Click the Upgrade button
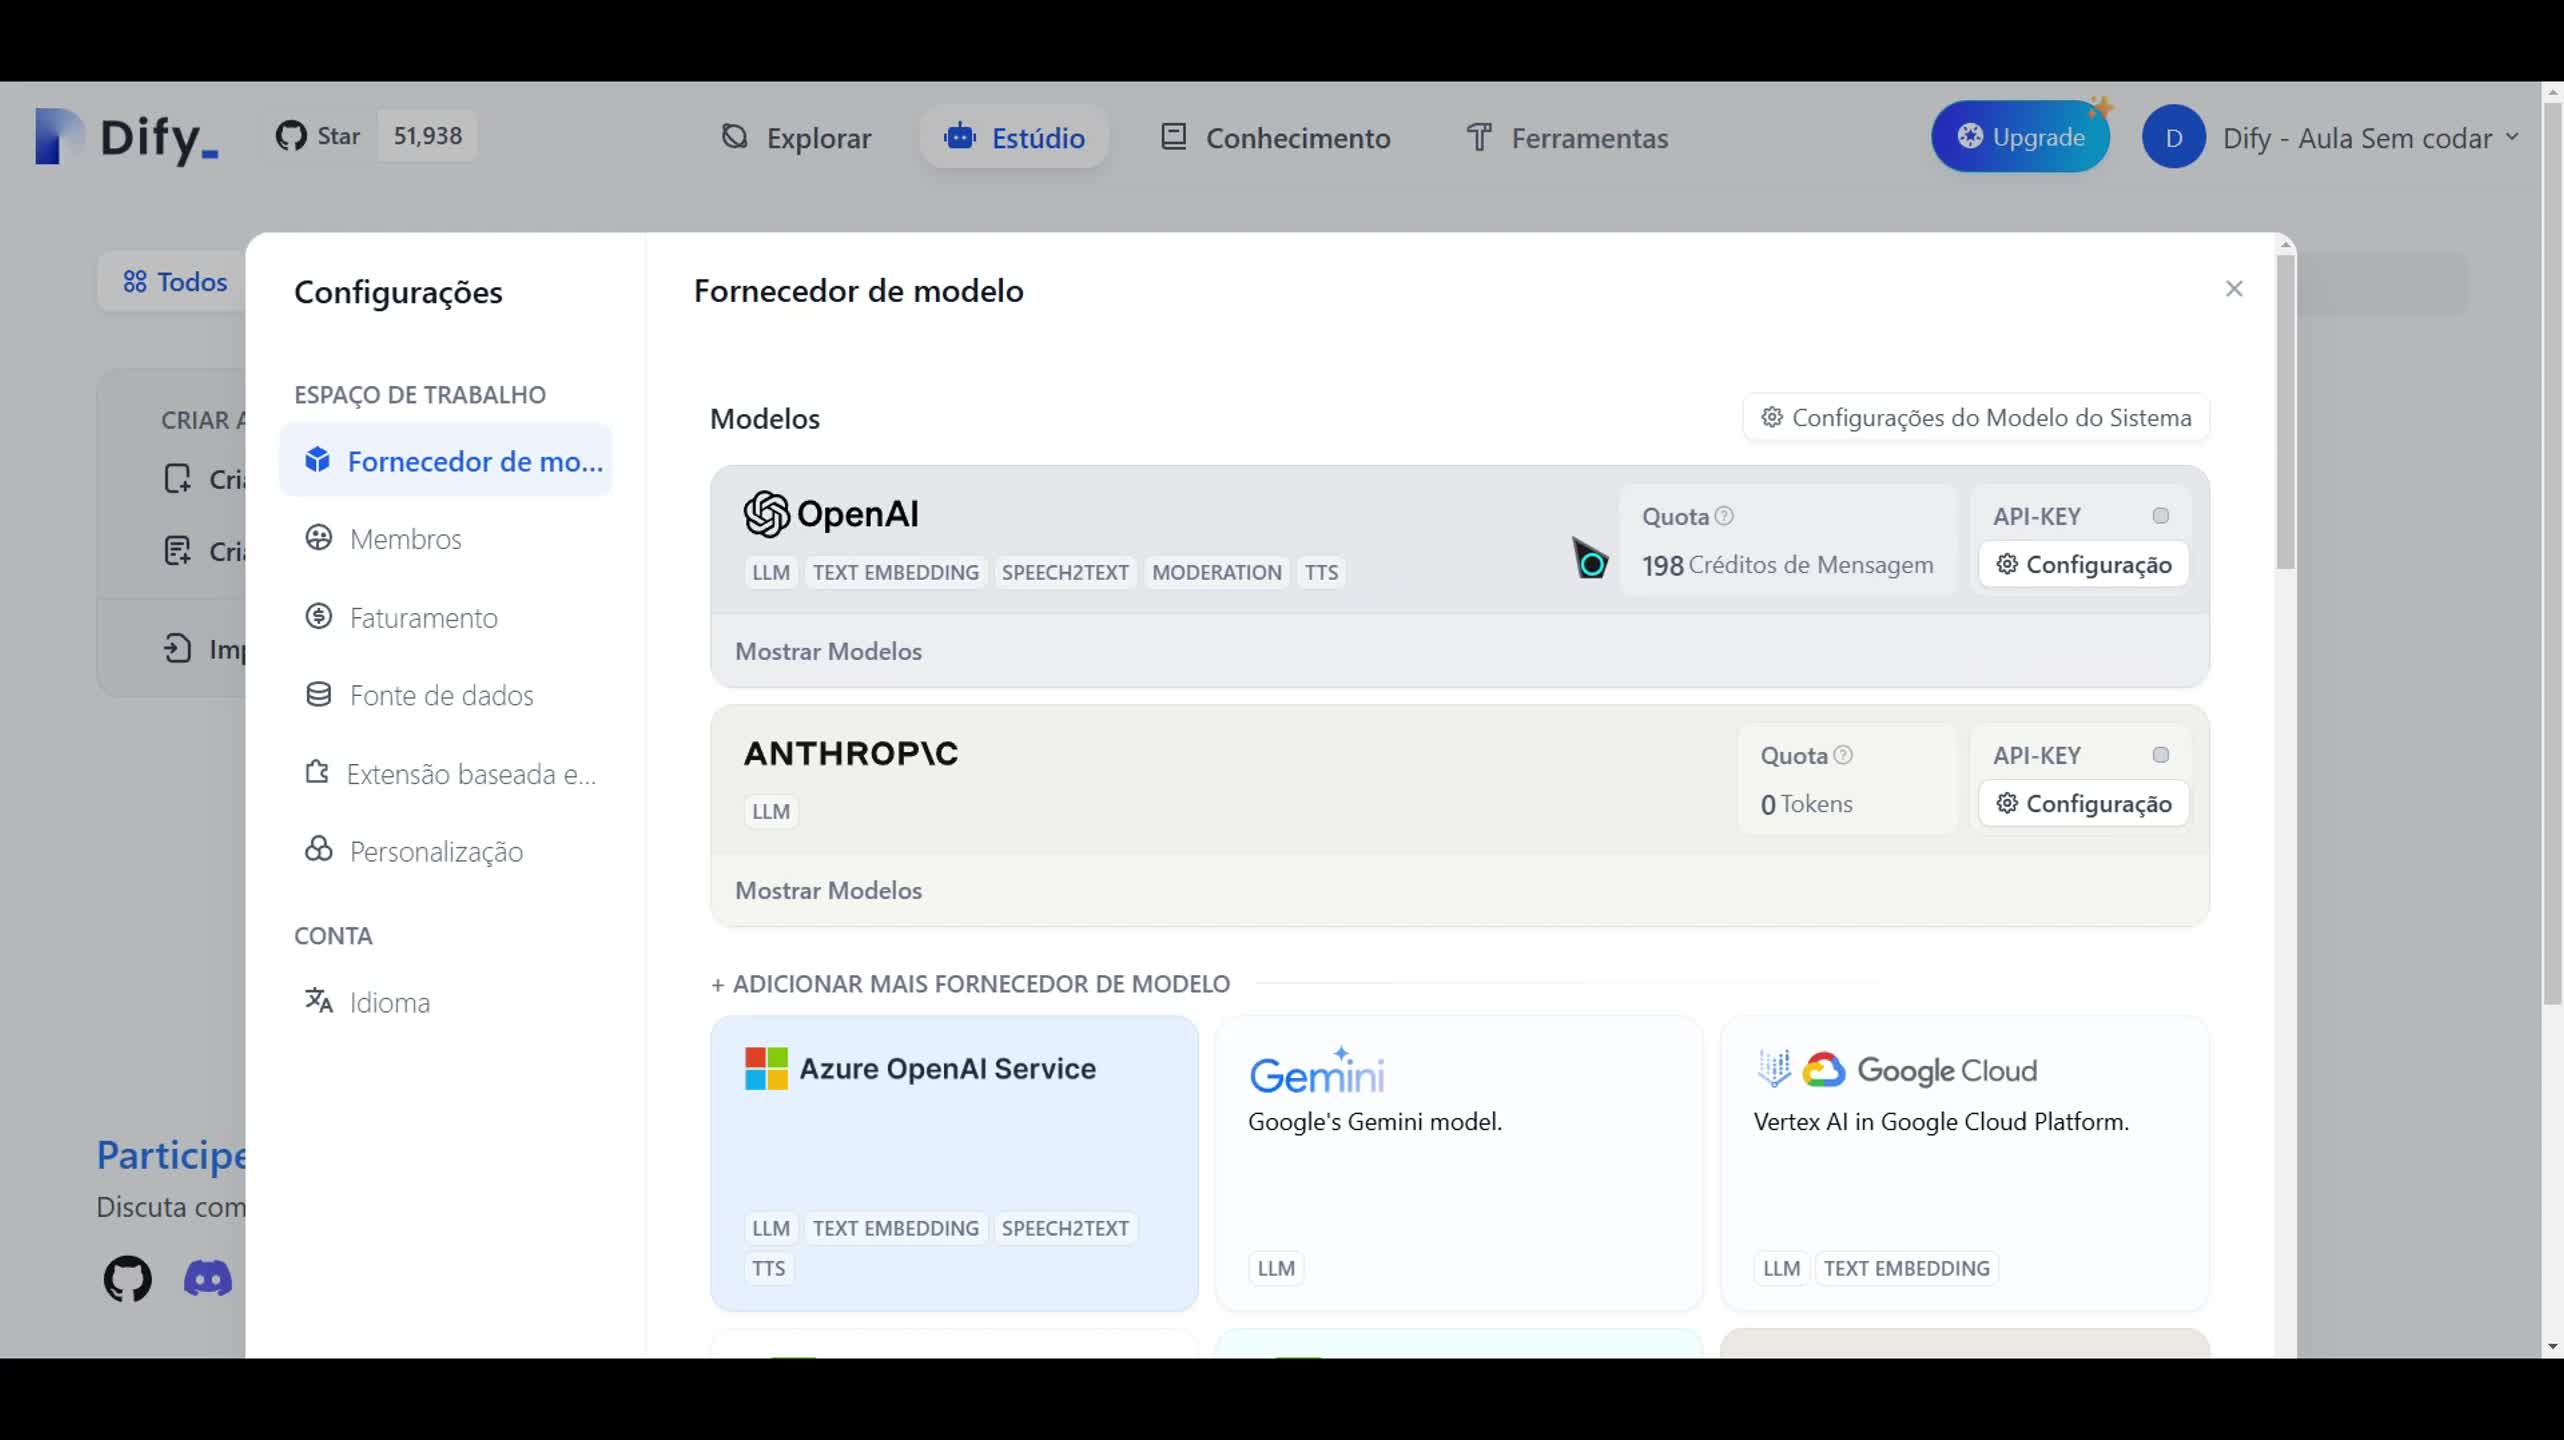This screenshot has width=2564, height=1440. pyautogui.click(x=2021, y=136)
